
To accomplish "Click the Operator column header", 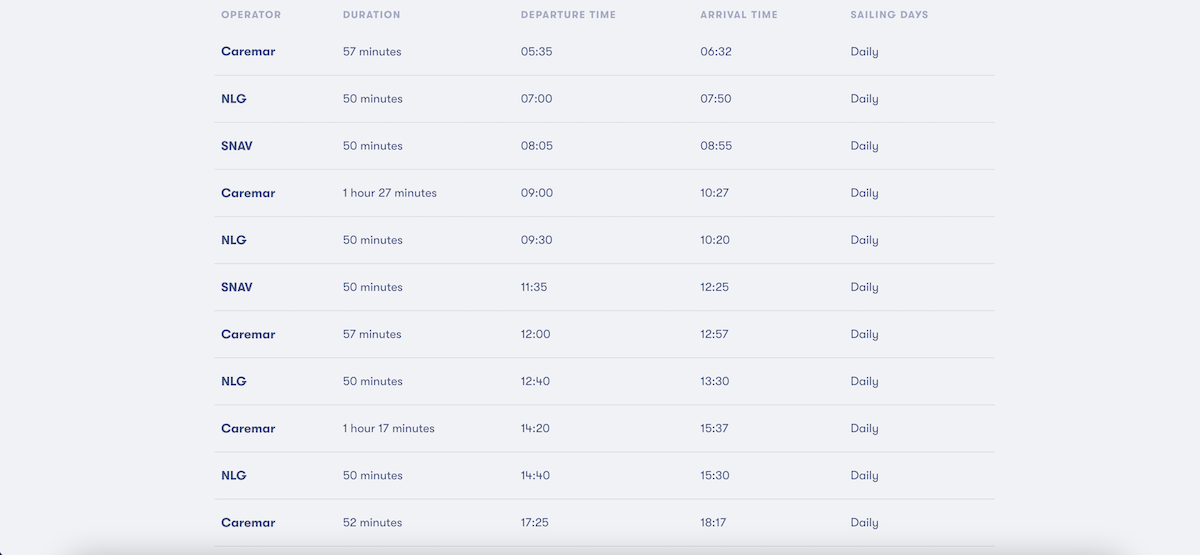I will point(251,15).
